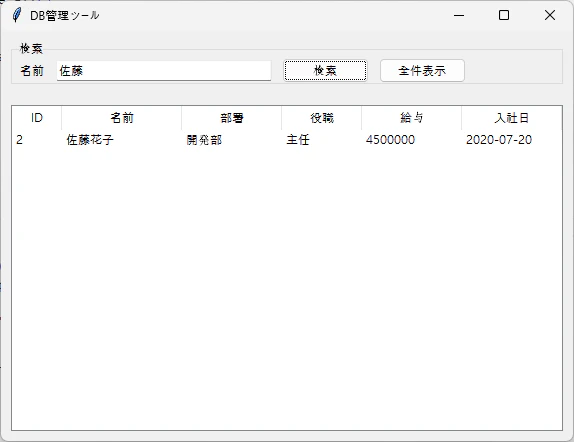Click the hire date 2020-07-20
This screenshot has height=442, width=574.
click(x=499, y=140)
